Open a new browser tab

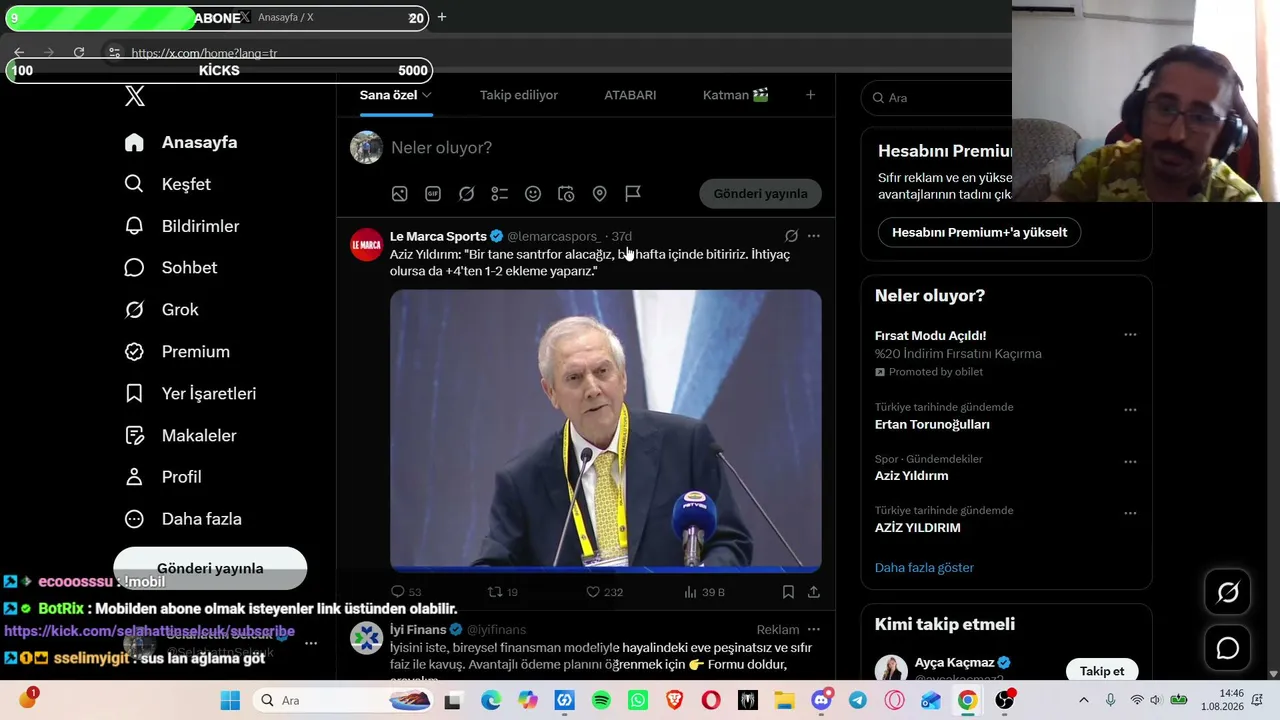point(441,17)
